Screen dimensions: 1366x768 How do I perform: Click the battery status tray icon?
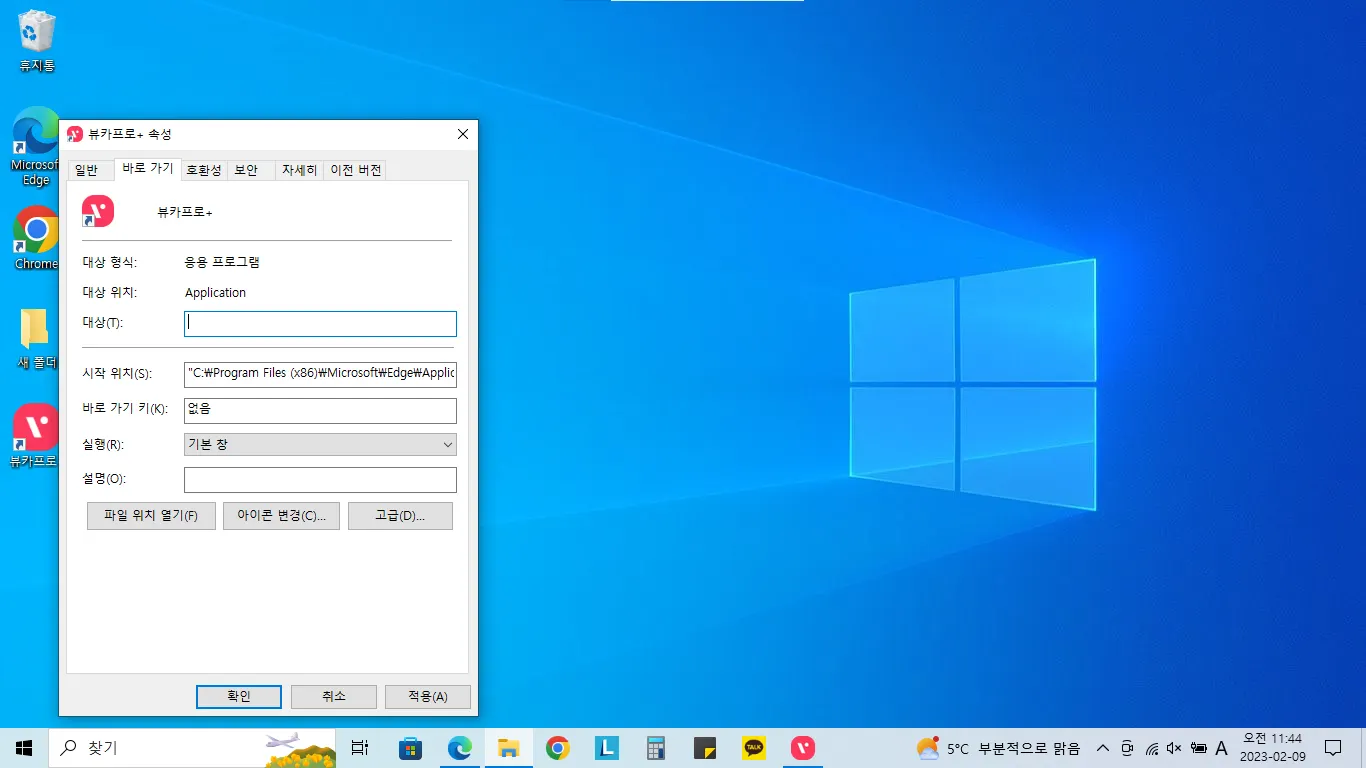click(1198, 748)
